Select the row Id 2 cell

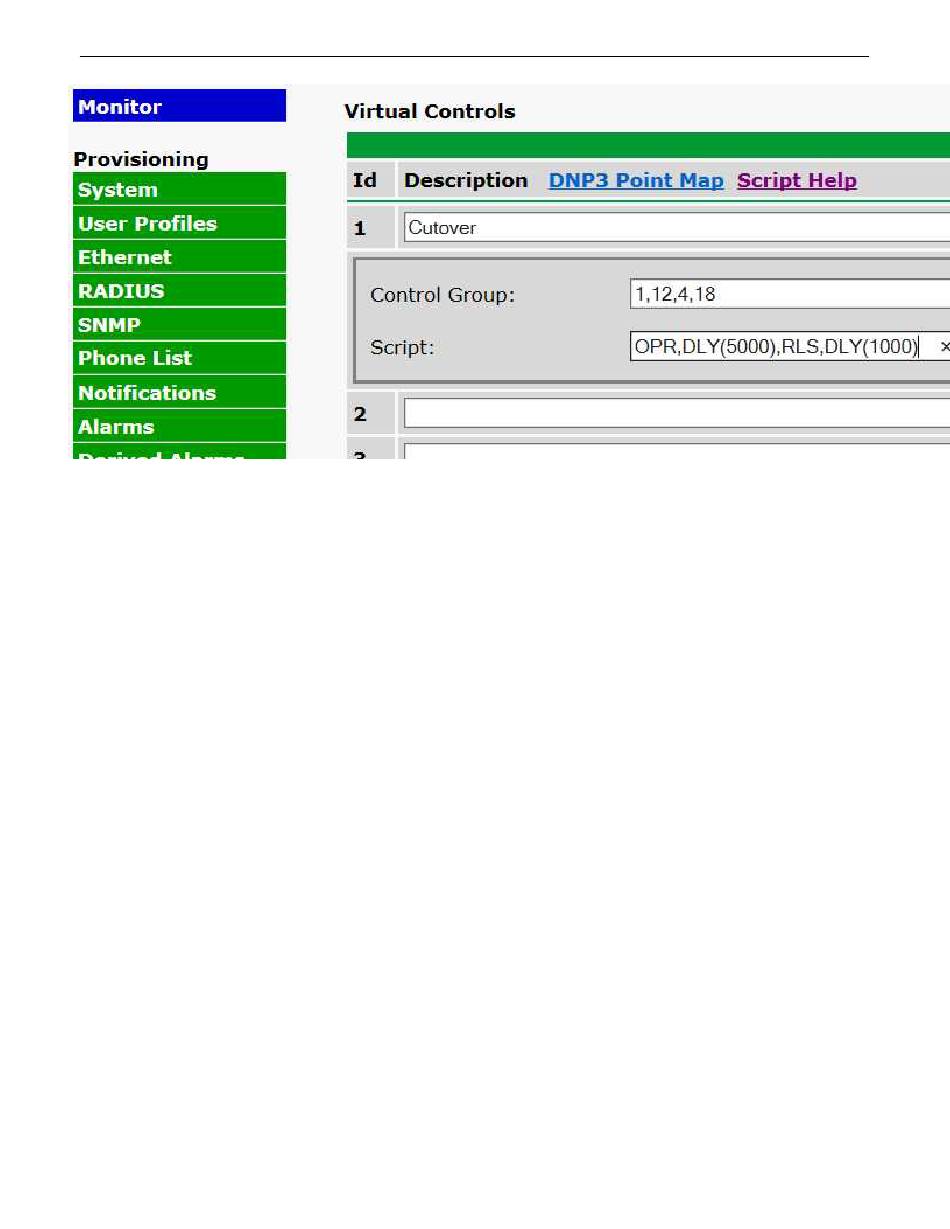371,413
